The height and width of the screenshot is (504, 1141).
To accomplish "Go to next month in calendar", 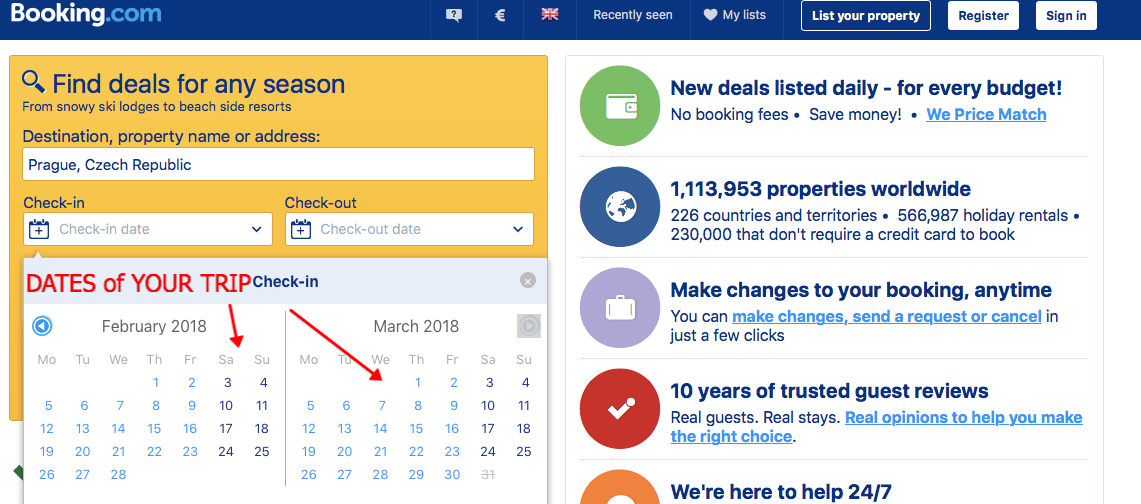I will pos(528,326).
